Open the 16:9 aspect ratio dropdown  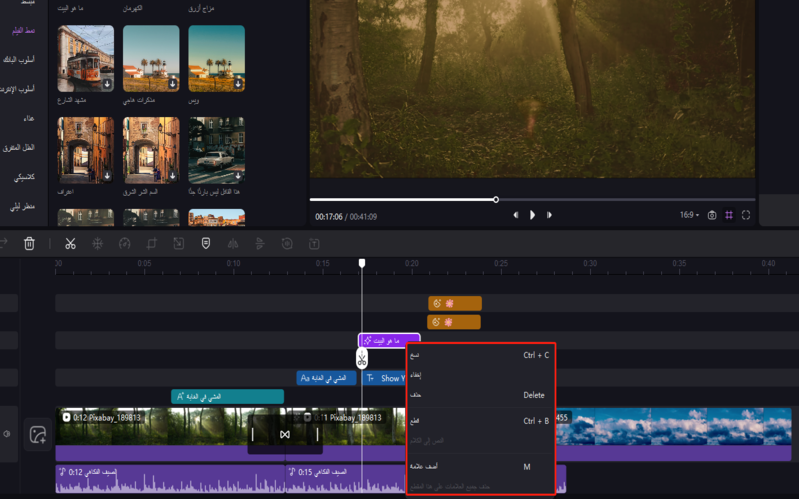click(689, 215)
